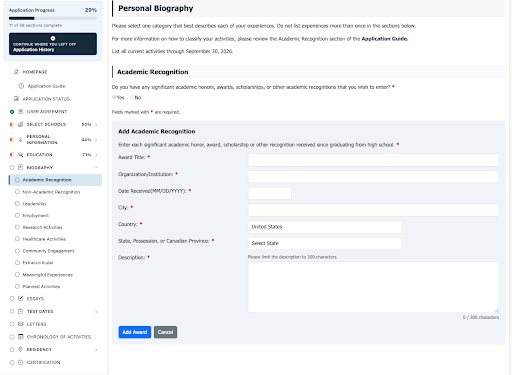Click the Essays edit icon

[x=20, y=298]
